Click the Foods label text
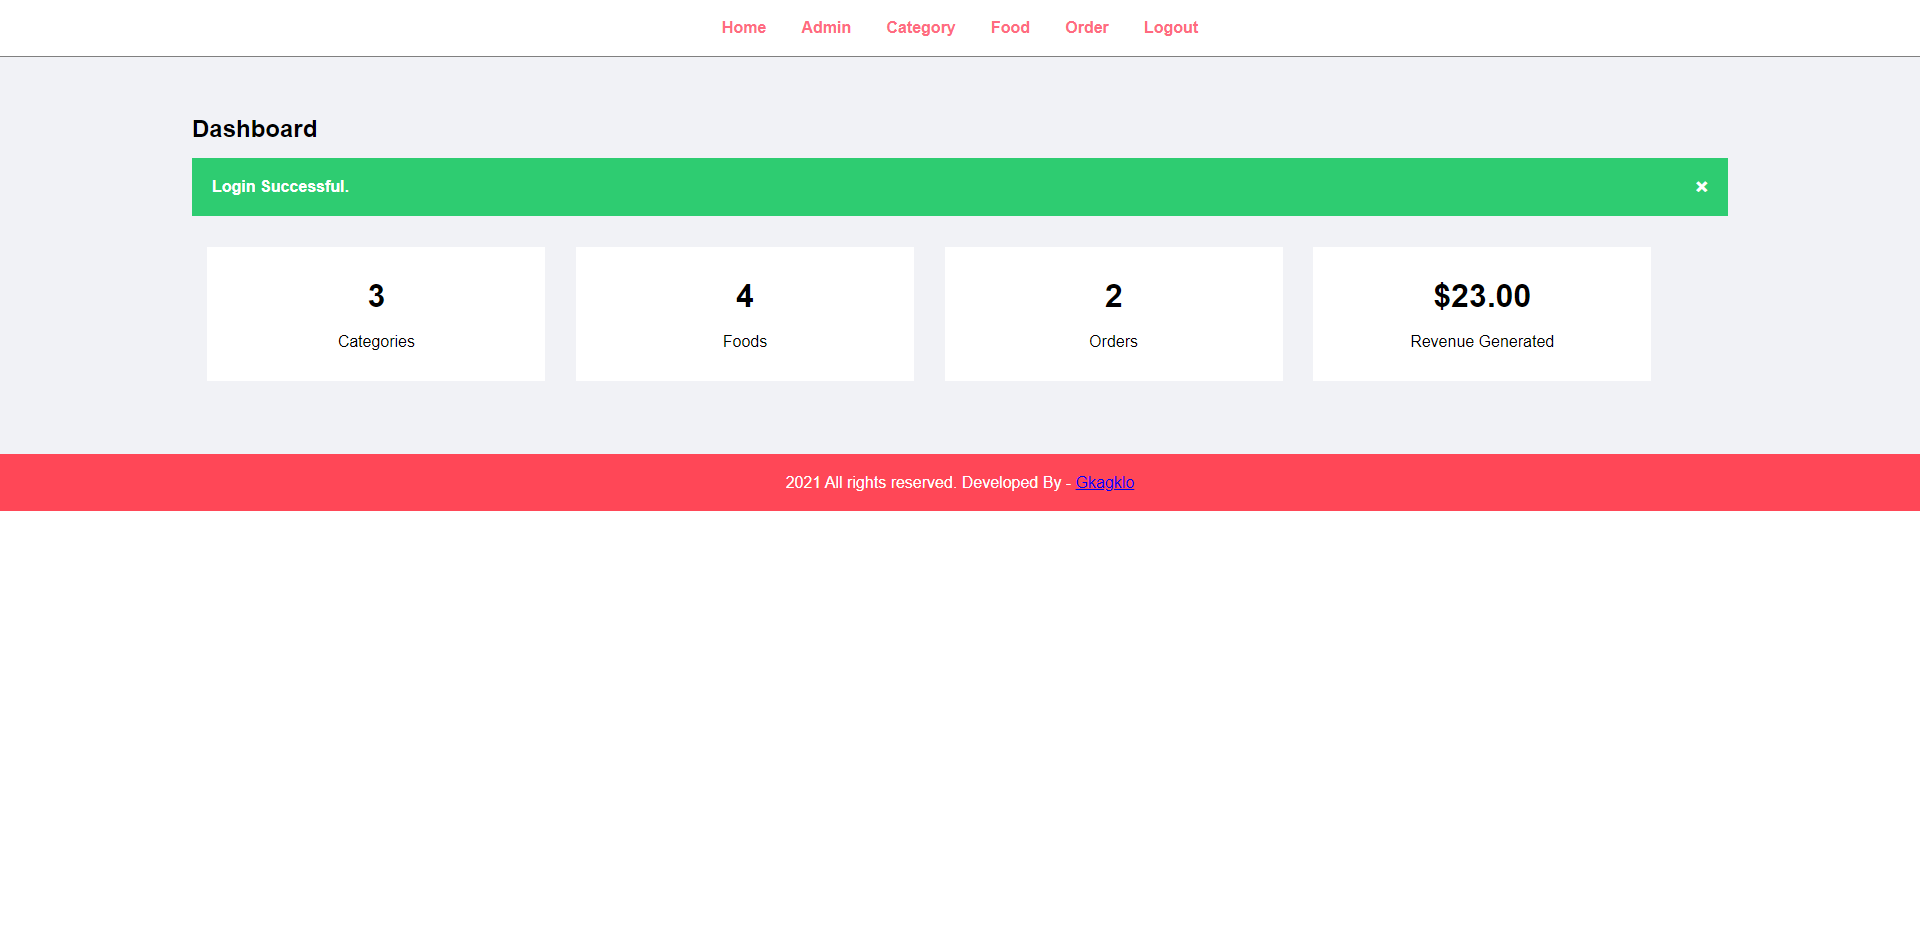Image resolution: width=1920 pixels, height=937 pixels. click(745, 341)
